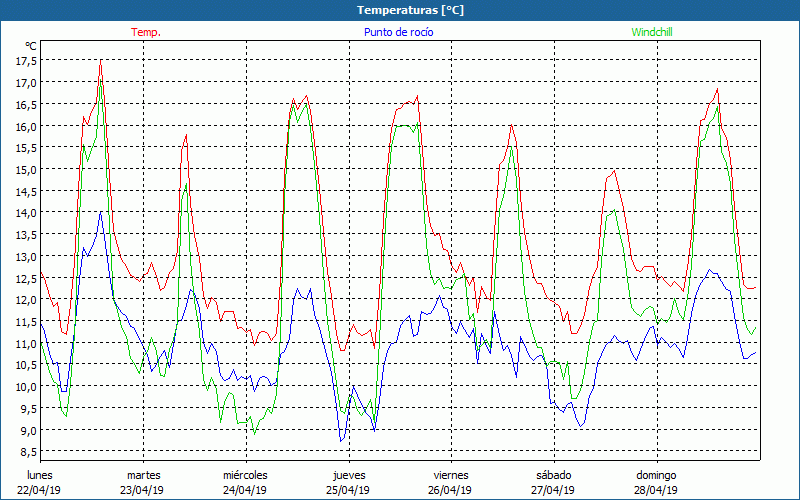Click the 13,5 y-axis value
The height and width of the screenshot is (500, 800).
tap(27, 235)
